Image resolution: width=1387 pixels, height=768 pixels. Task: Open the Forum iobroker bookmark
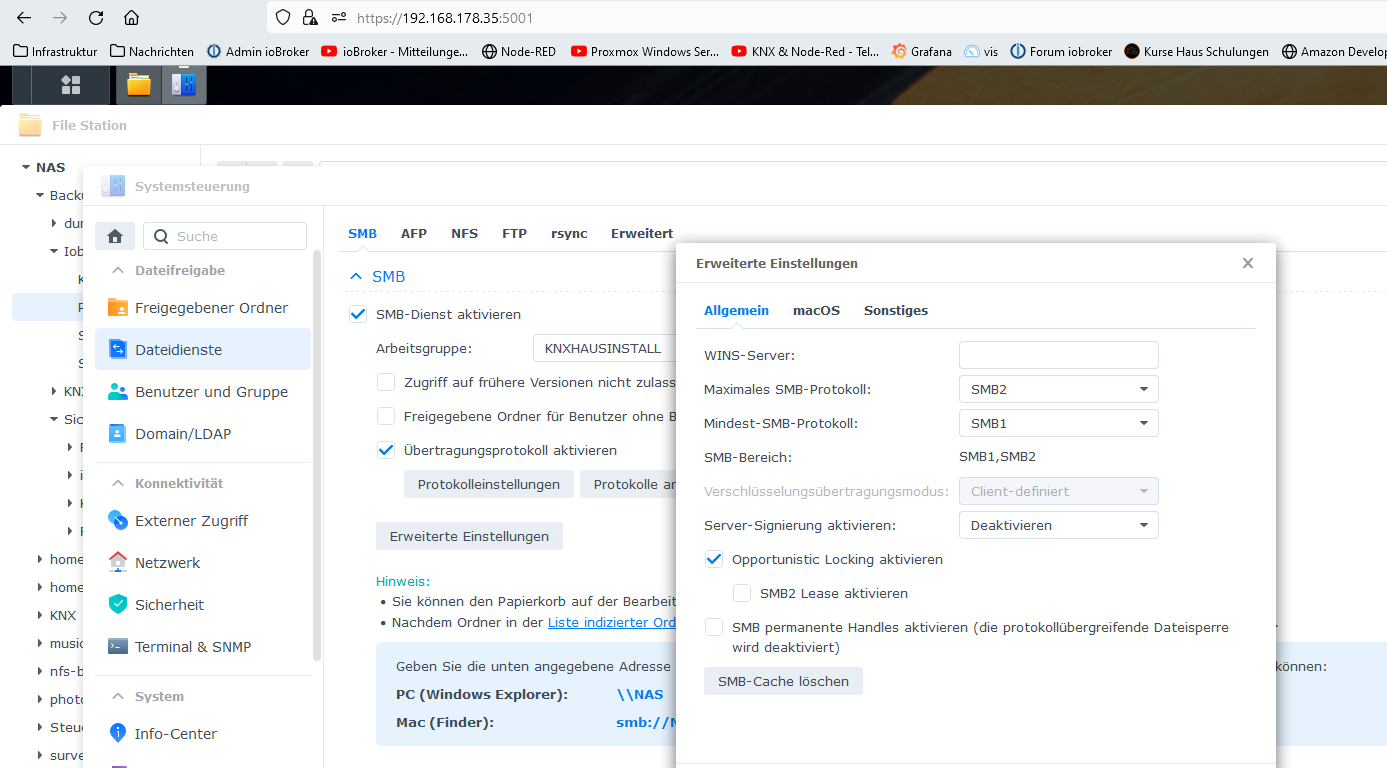click(x=1061, y=51)
